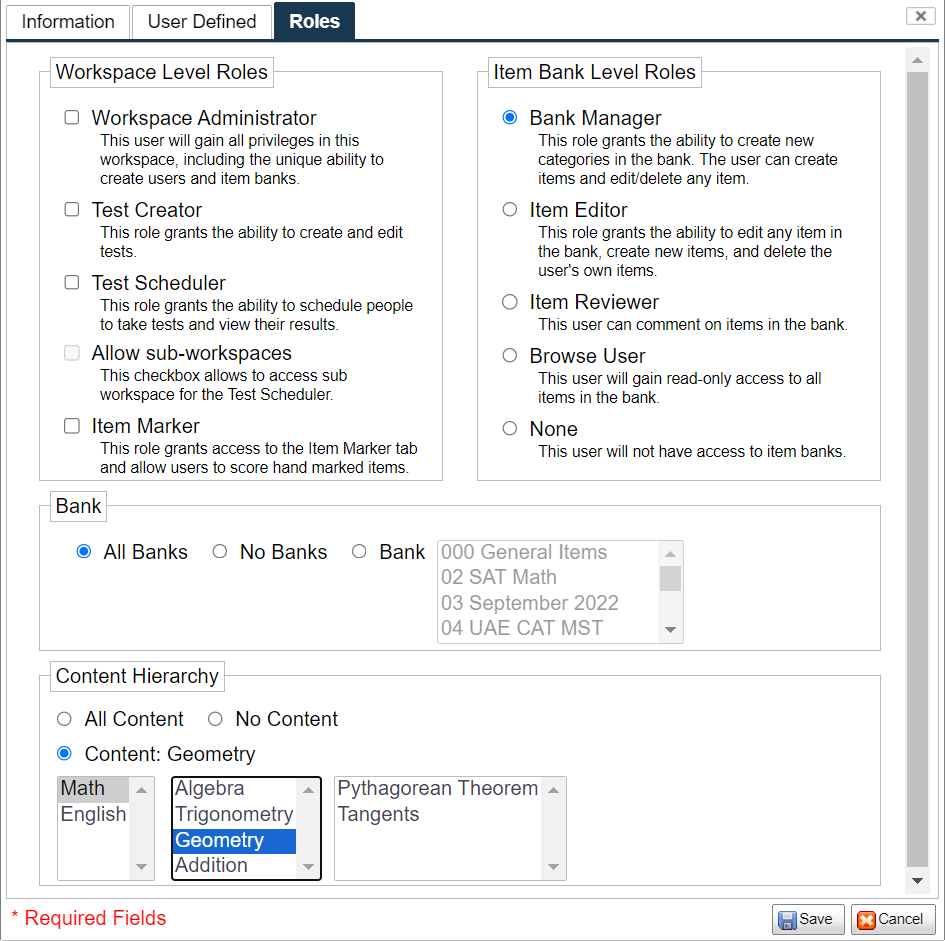The image size is (945, 941).
Task: Select the All Banks option
Action: [84, 551]
